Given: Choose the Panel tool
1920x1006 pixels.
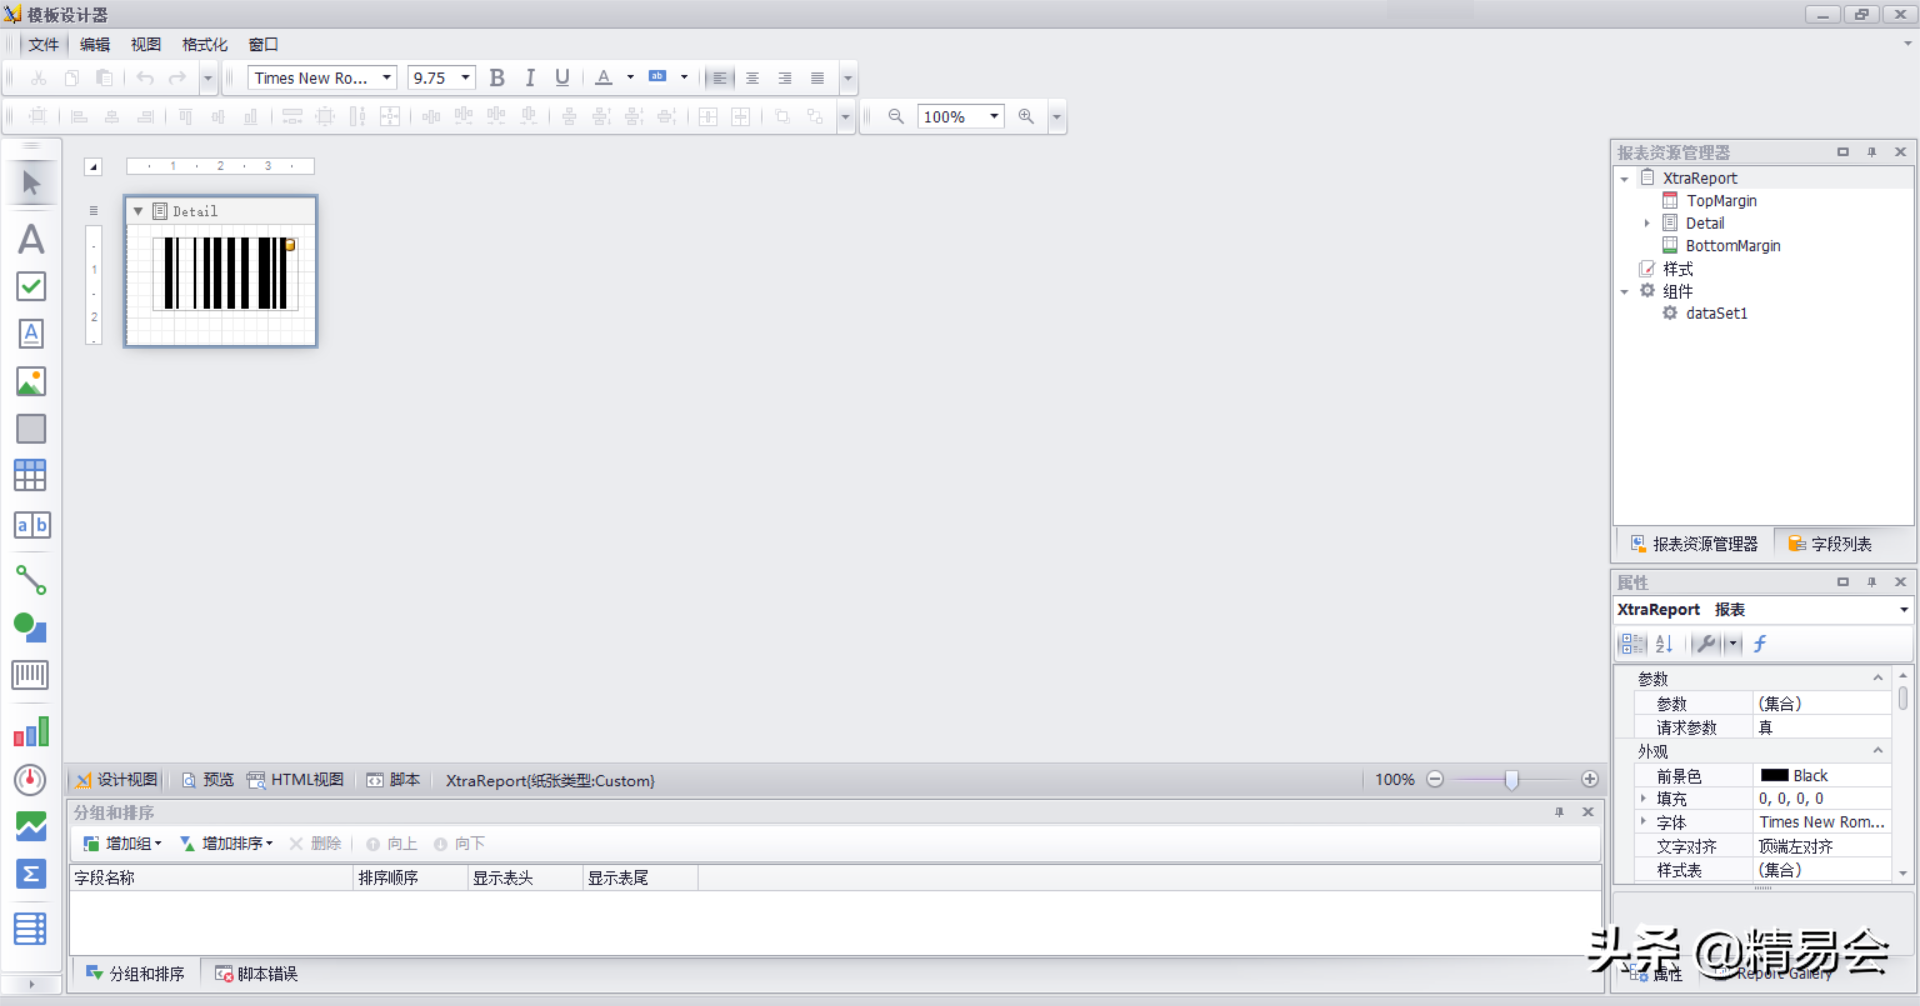Looking at the screenshot, I should point(31,429).
